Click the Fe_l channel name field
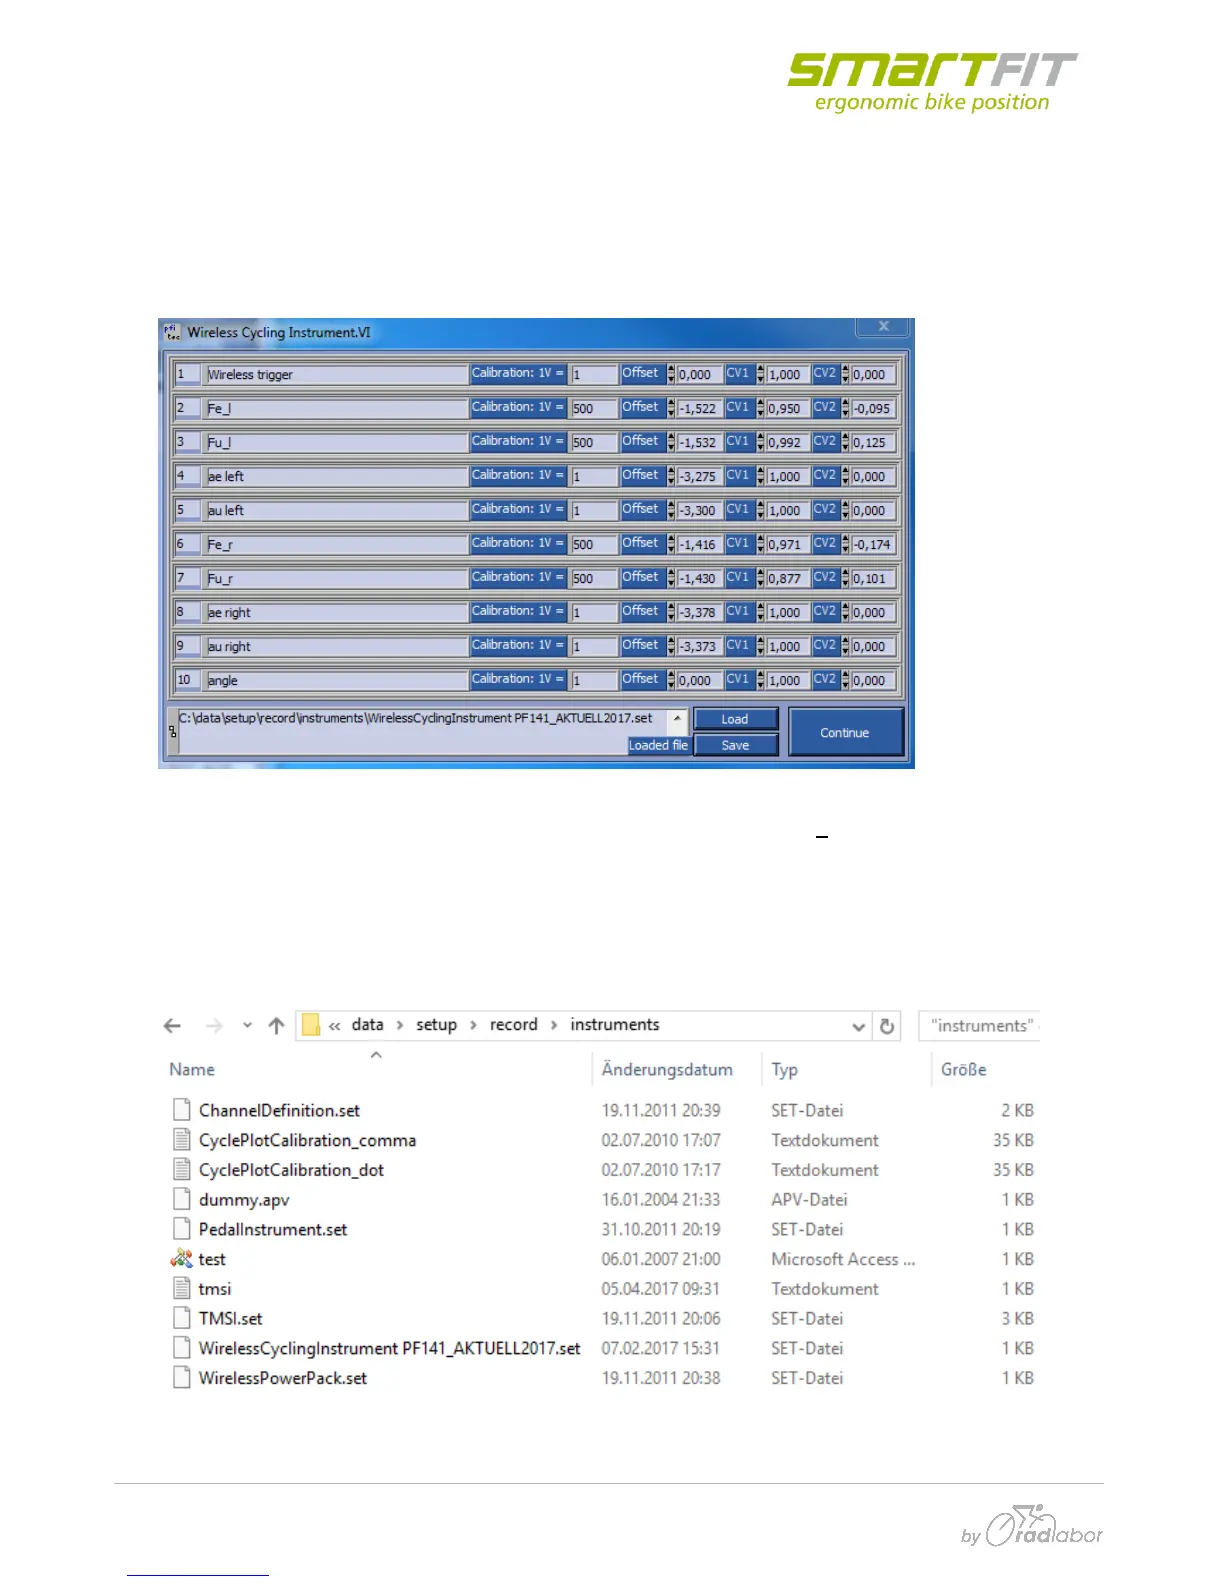The height and width of the screenshot is (1584, 1224). (336, 408)
